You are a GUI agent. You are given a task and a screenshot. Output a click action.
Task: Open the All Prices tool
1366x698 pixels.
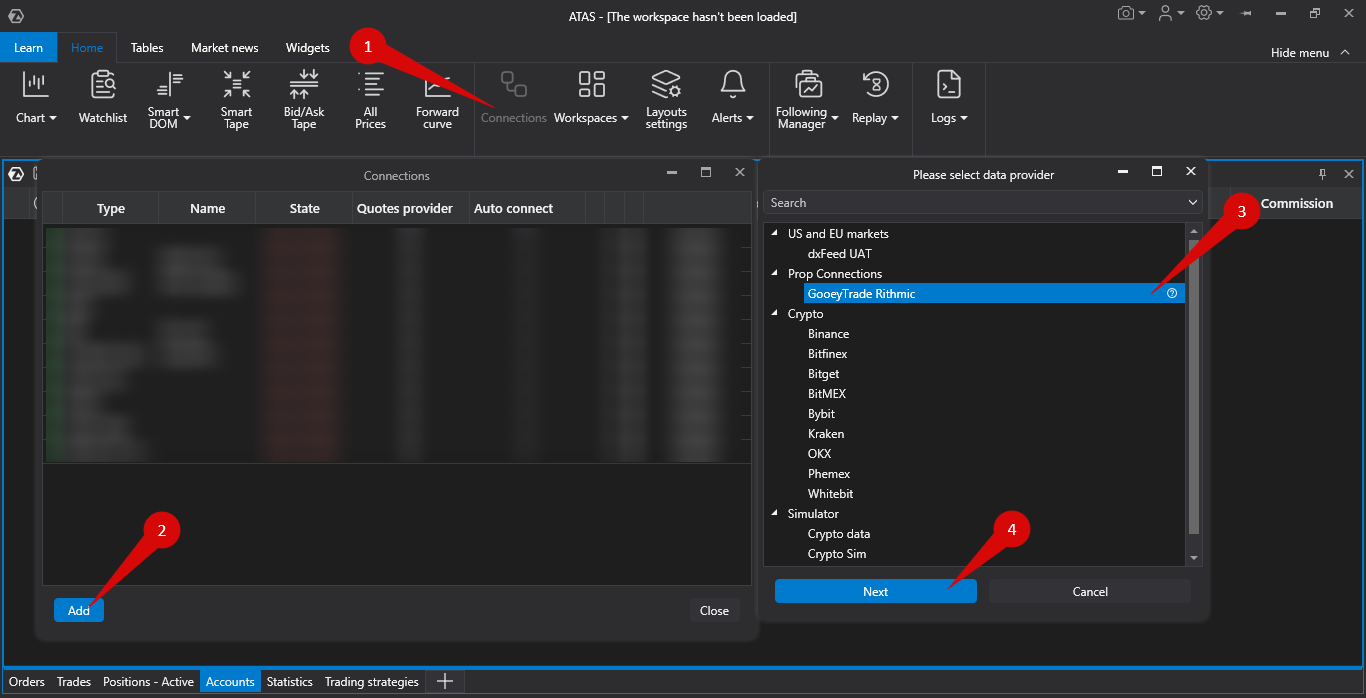coord(371,100)
